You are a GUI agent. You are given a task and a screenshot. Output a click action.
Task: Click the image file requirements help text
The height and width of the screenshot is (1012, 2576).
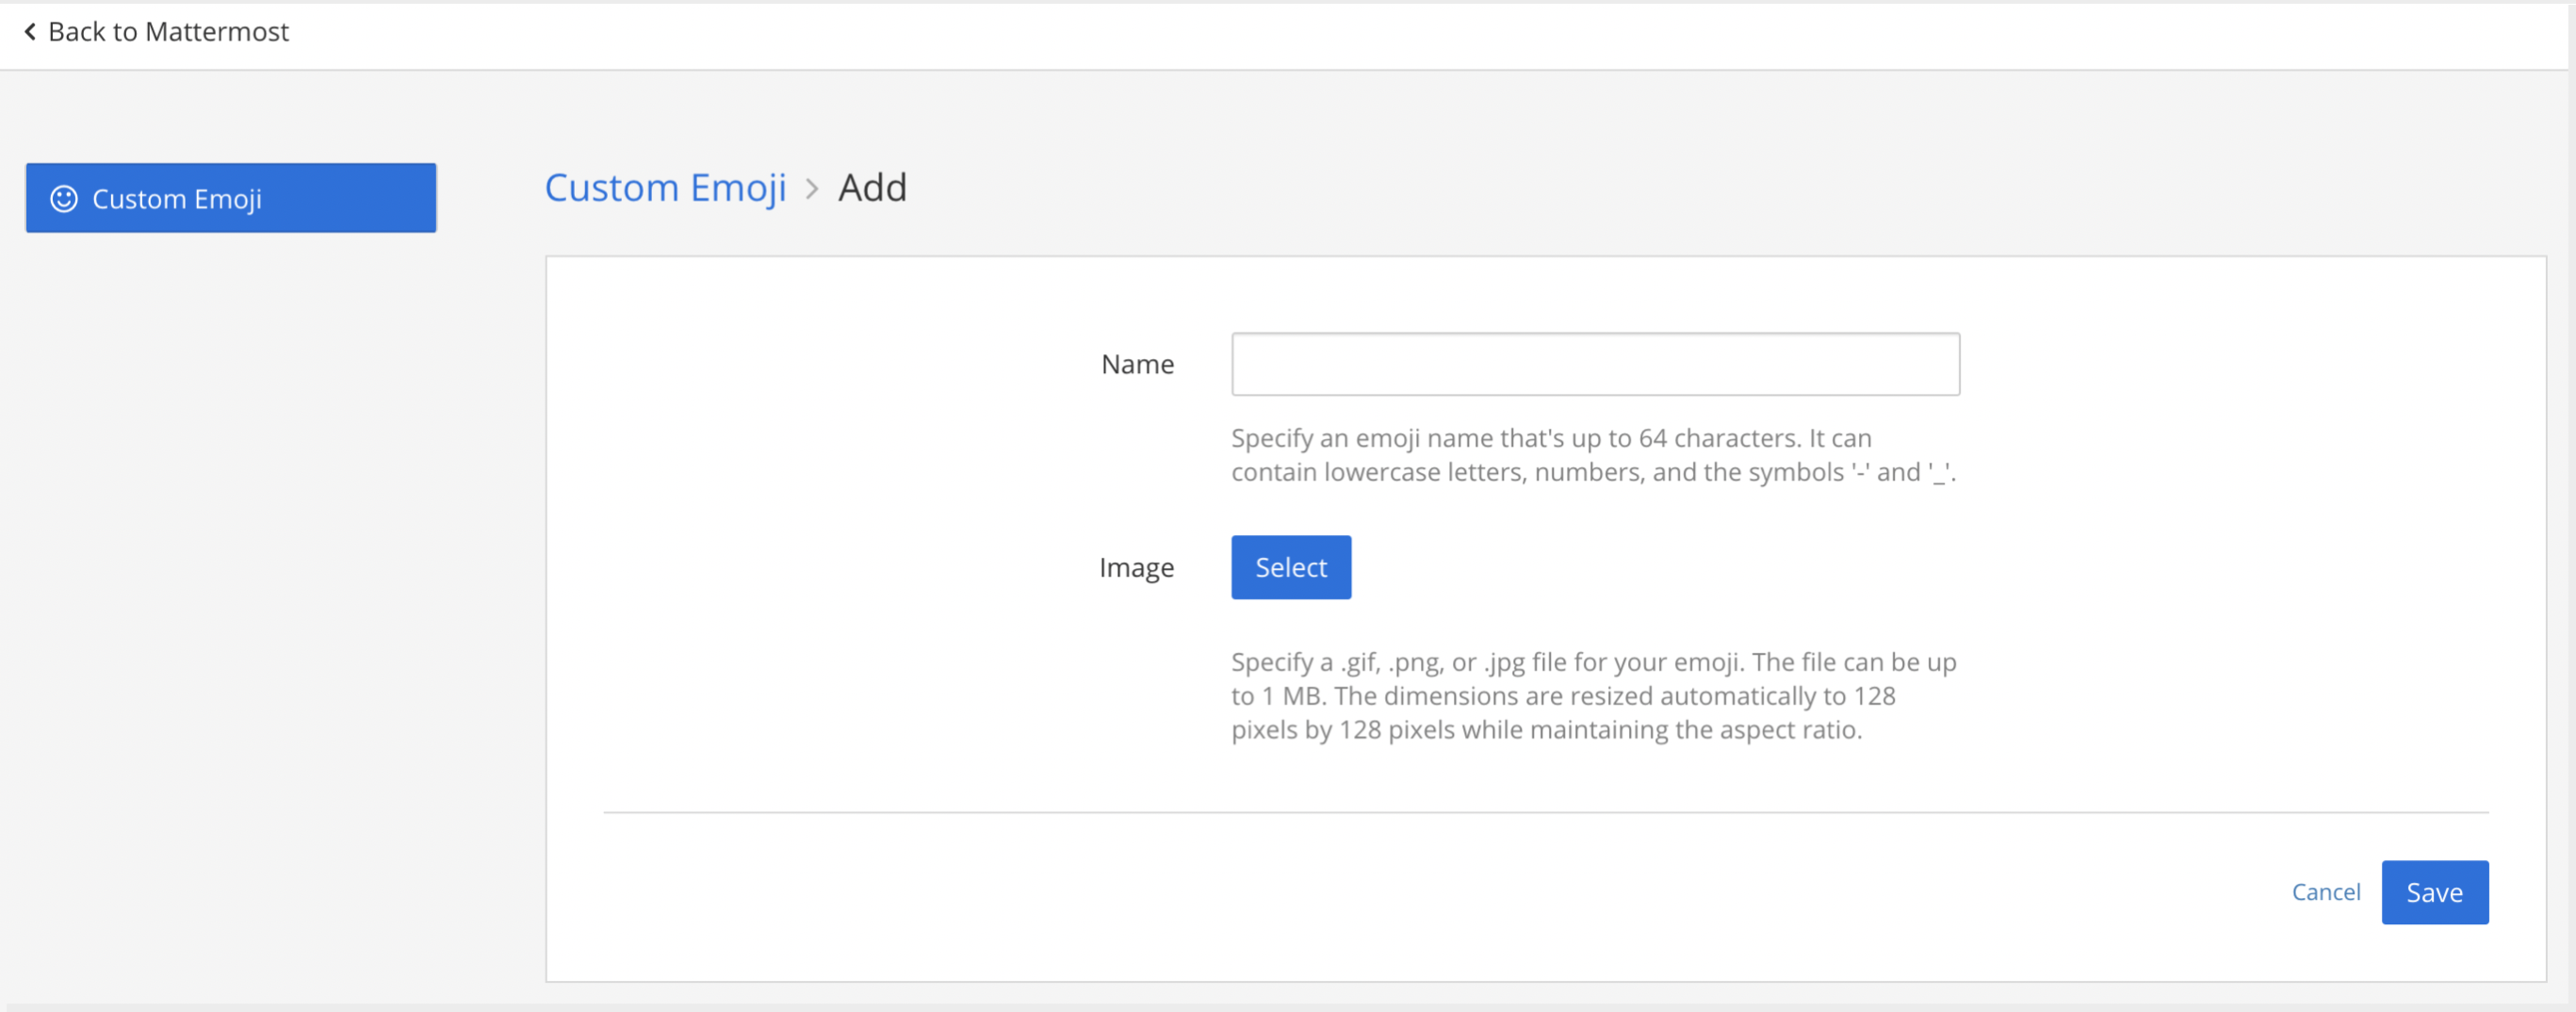coord(1592,696)
